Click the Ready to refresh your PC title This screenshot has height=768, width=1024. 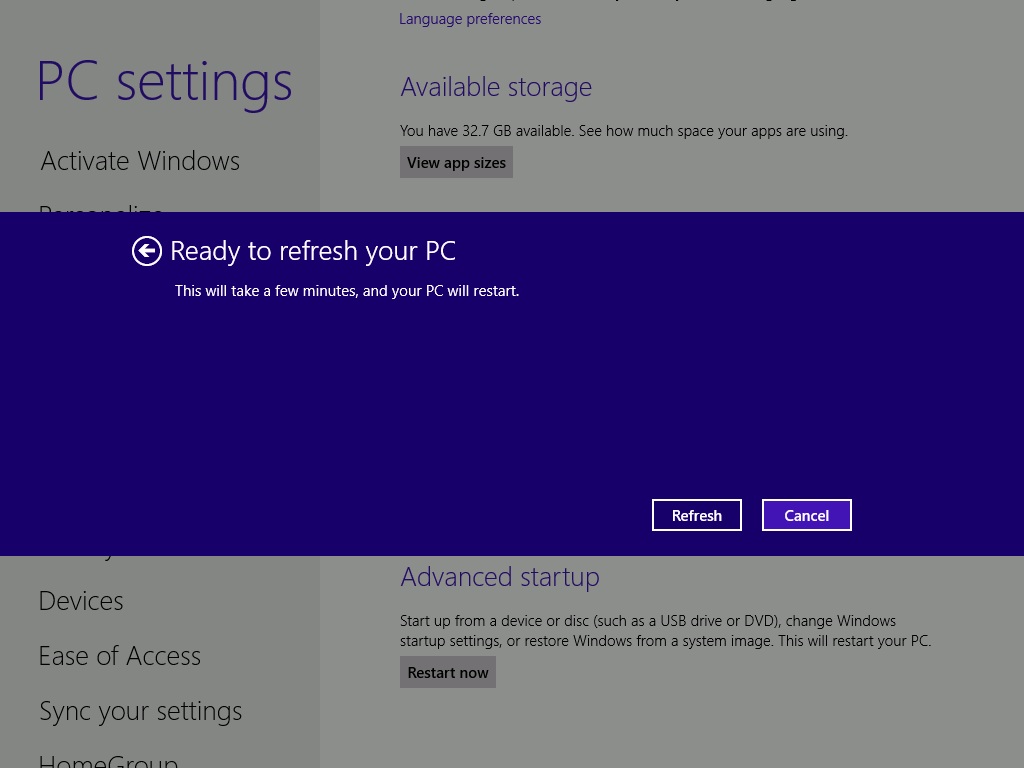pos(312,250)
